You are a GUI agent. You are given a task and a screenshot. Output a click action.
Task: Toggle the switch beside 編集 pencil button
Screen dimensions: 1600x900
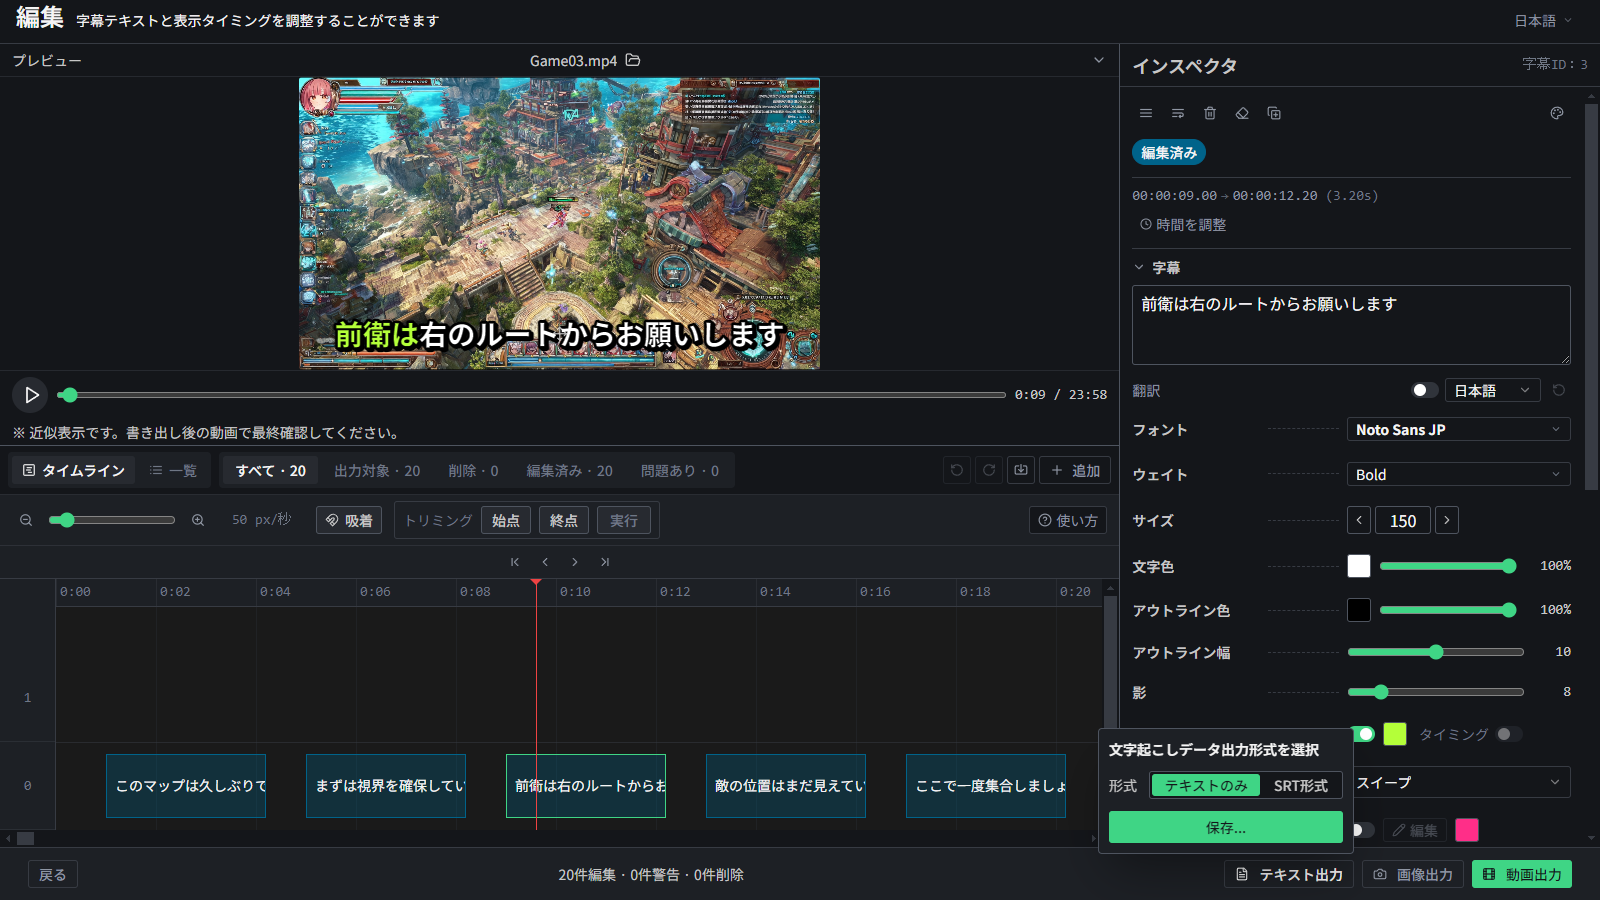click(1362, 830)
